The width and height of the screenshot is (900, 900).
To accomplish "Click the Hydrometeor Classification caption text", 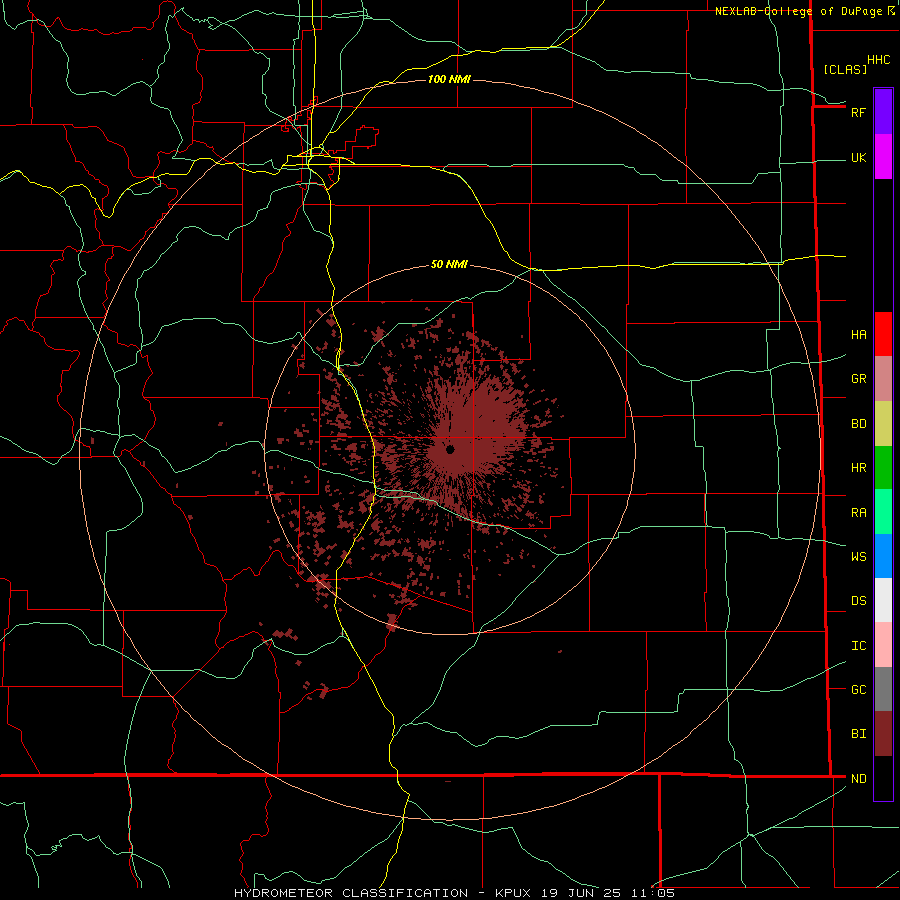I will pos(351,893).
